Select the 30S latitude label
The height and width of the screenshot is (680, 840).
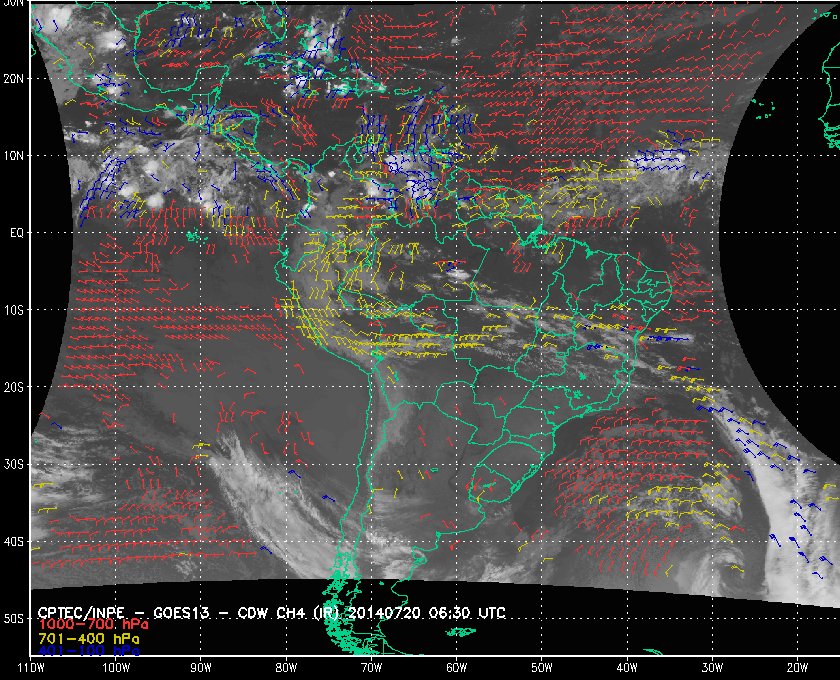[14, 465]
